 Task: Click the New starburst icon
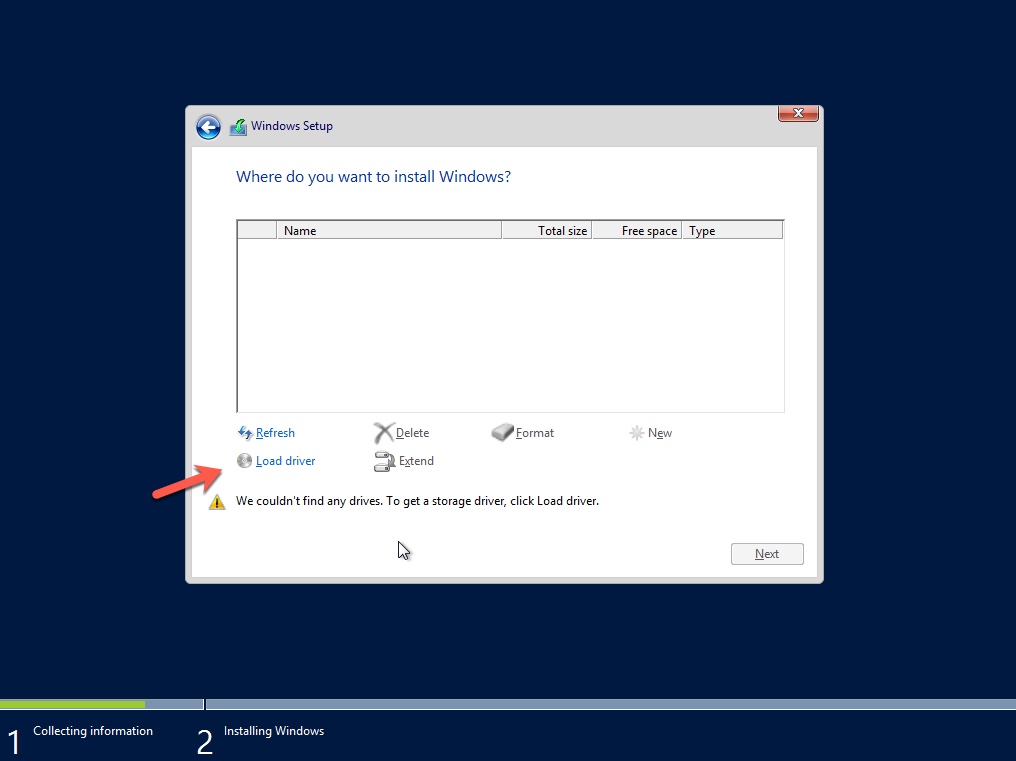pyautogui.click(x=636, y=432)
